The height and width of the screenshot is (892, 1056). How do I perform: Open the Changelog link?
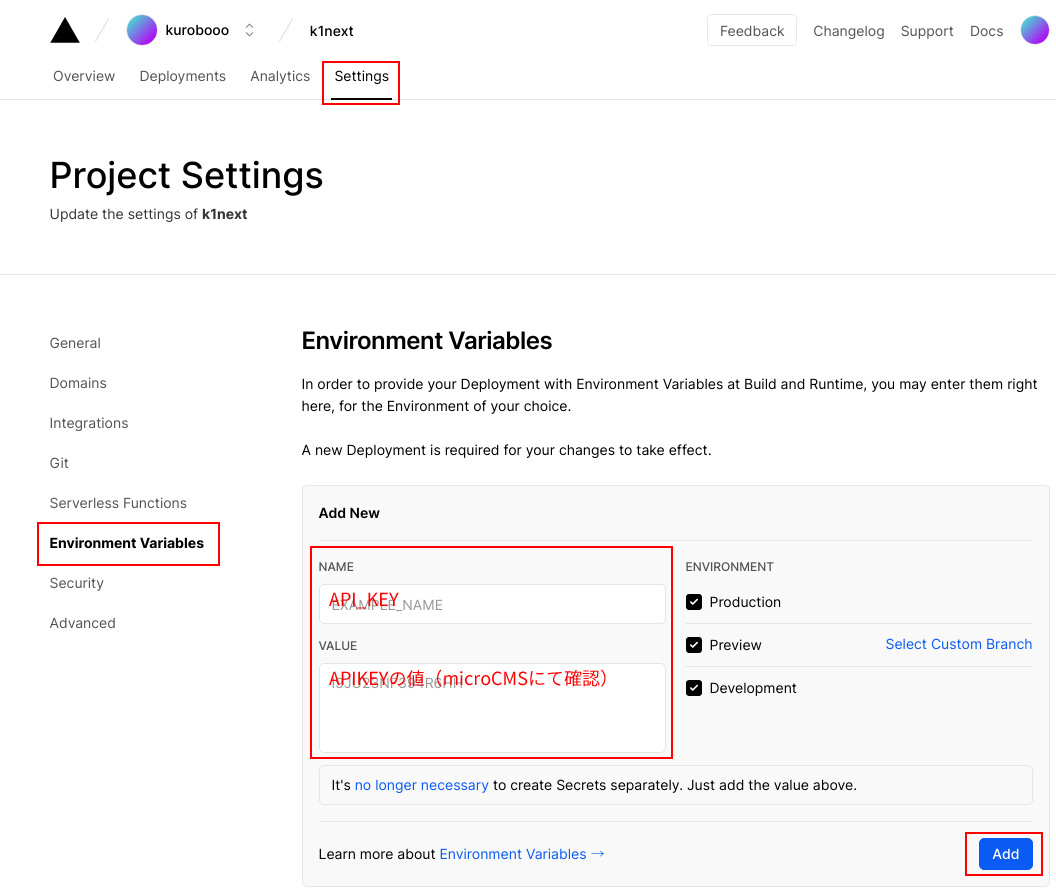pos(849,31)
